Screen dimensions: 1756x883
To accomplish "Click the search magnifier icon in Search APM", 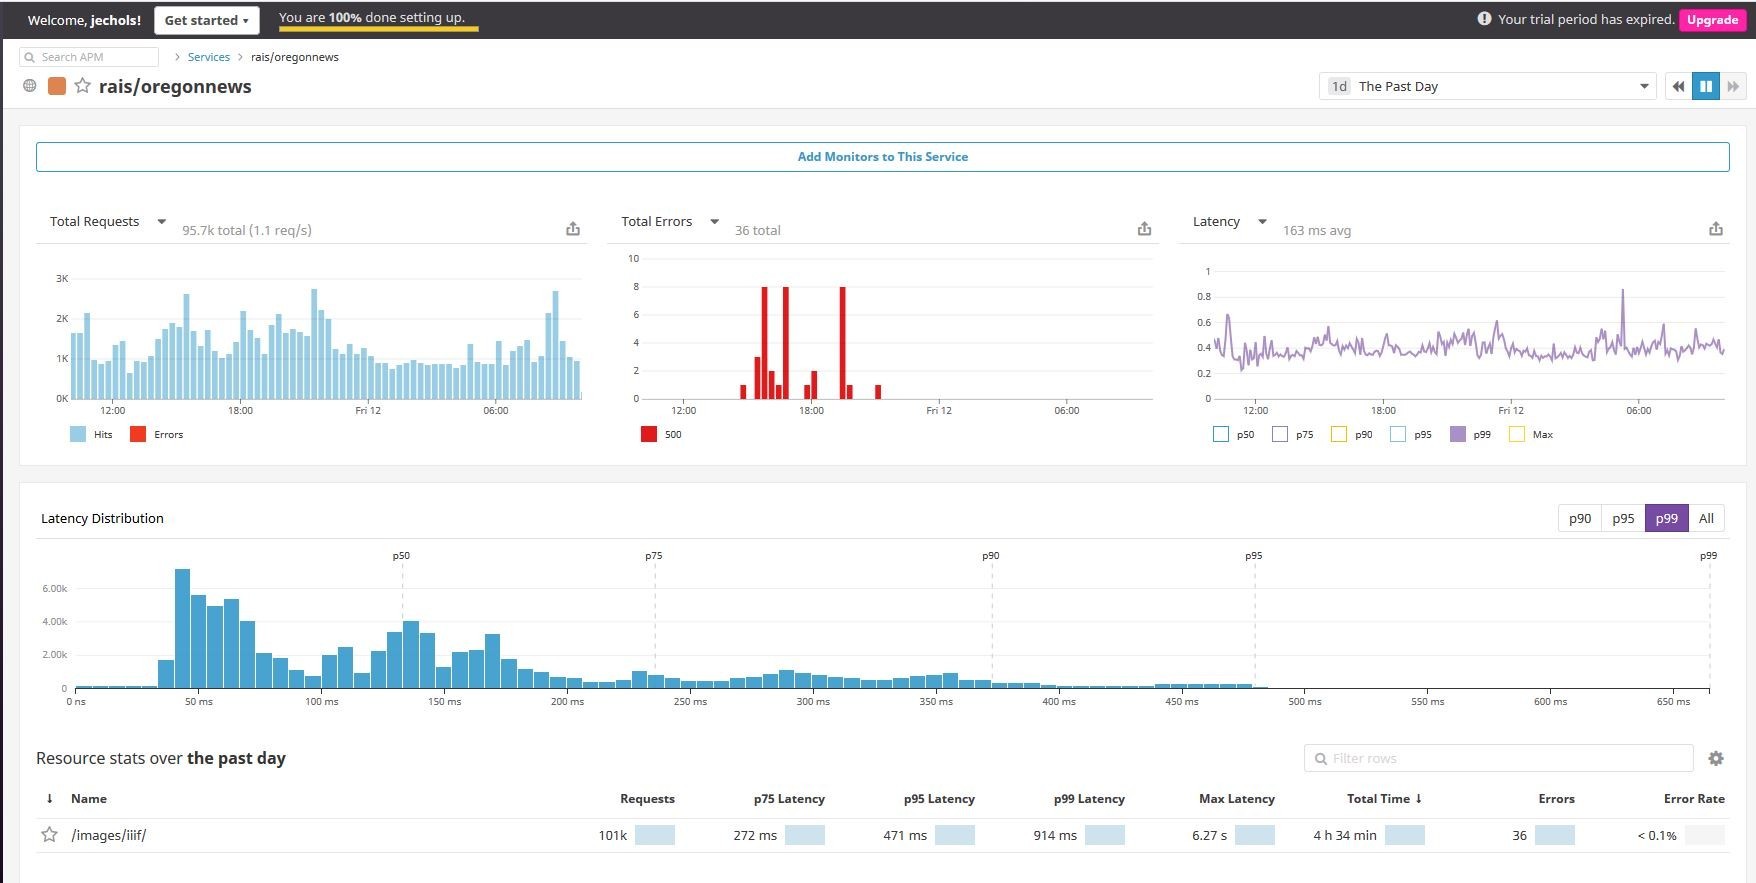I will pyautogui.click(x=29, y=57).
